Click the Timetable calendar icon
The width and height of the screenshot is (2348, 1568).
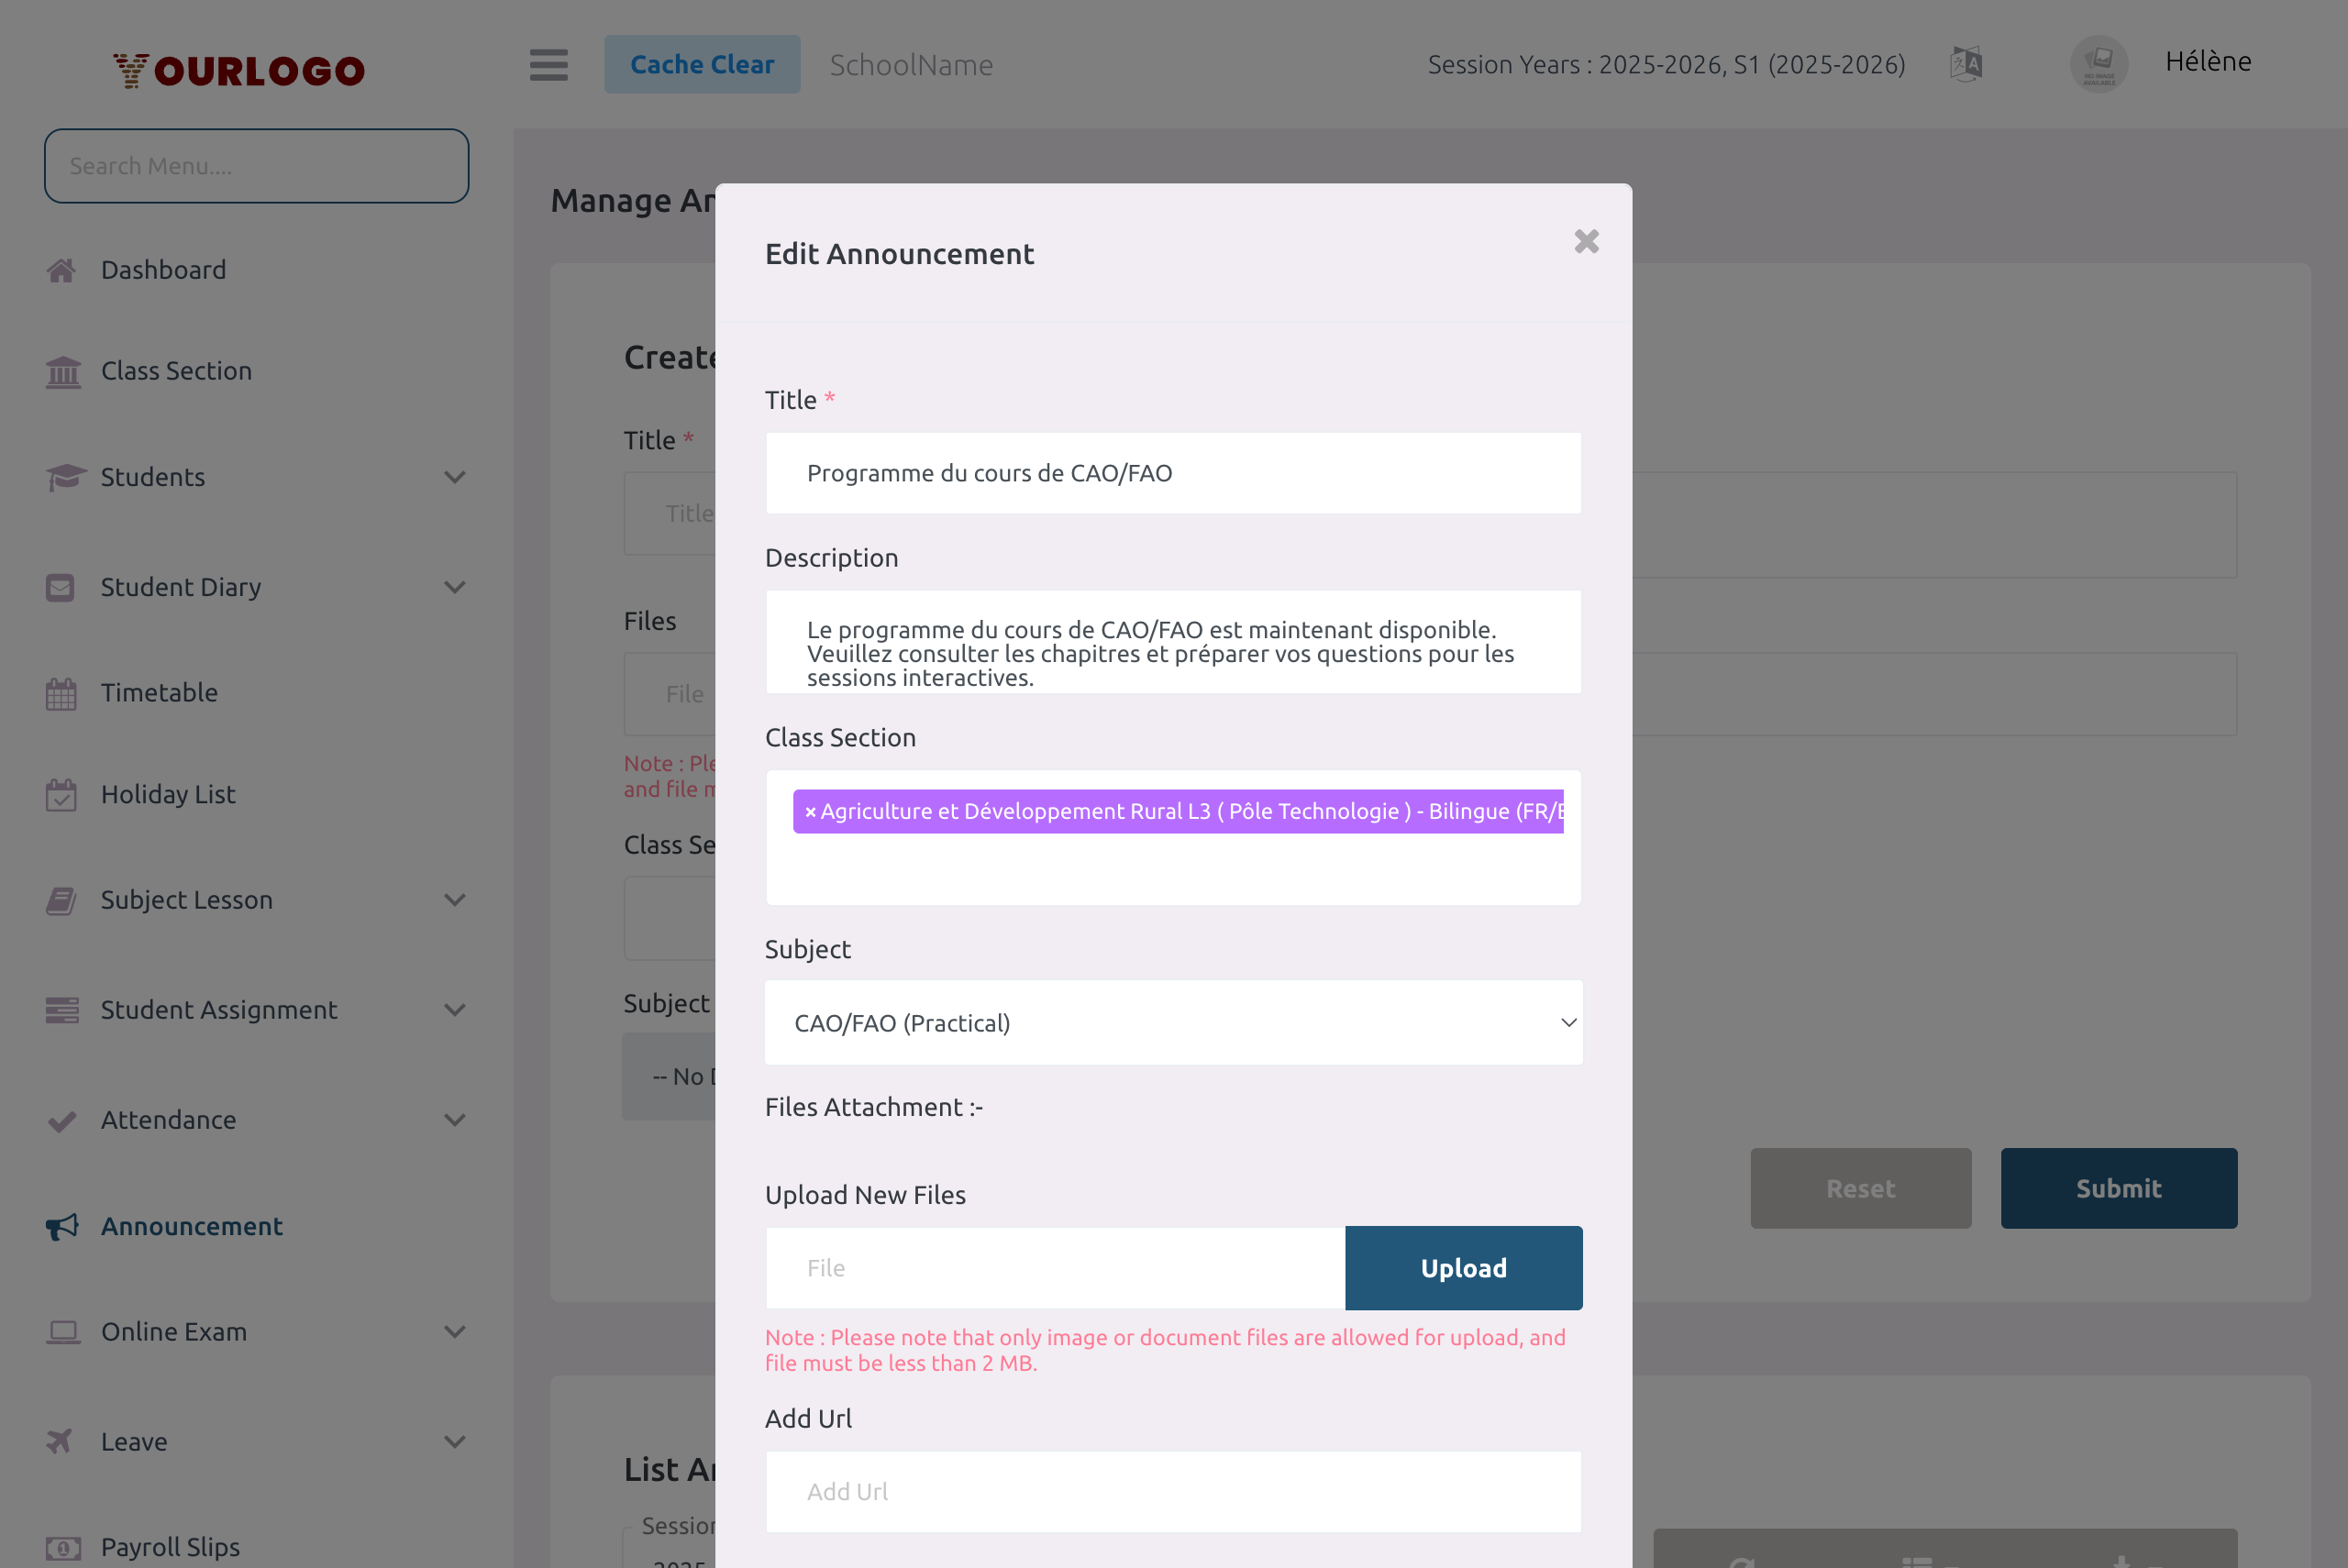pos(60,692)
